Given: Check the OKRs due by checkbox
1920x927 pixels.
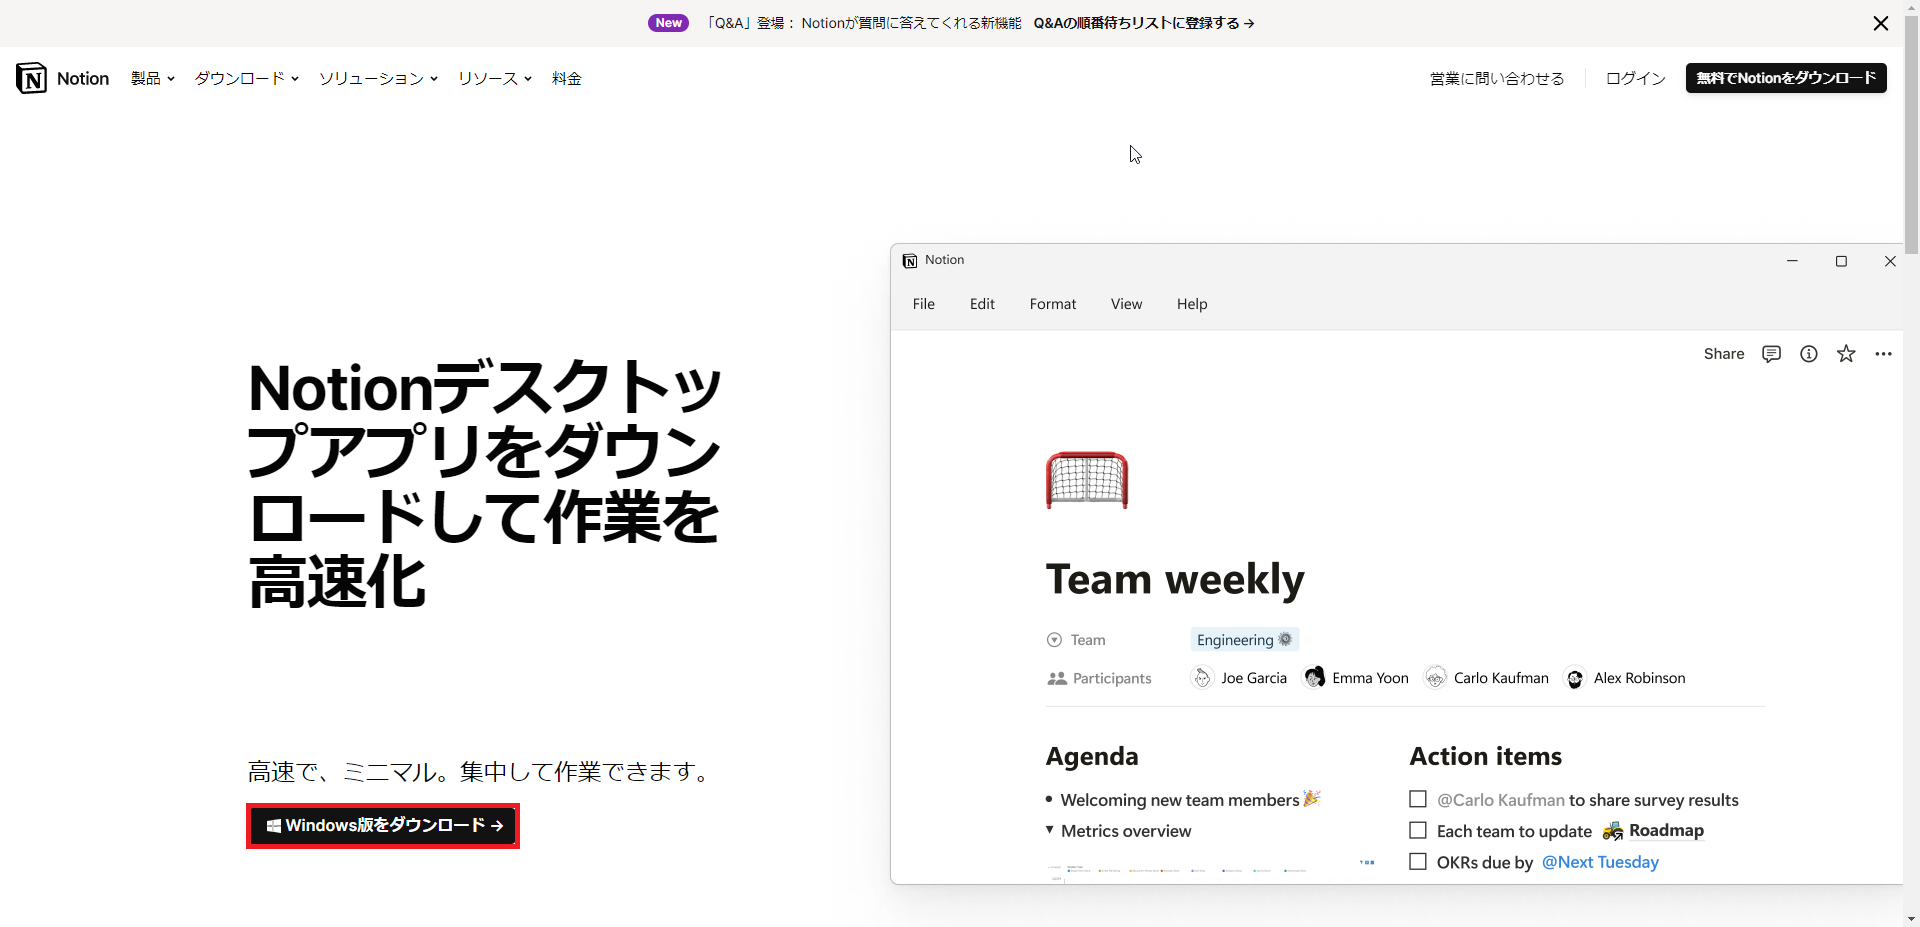Looking at the screenshot, I should pos(1418,861).
